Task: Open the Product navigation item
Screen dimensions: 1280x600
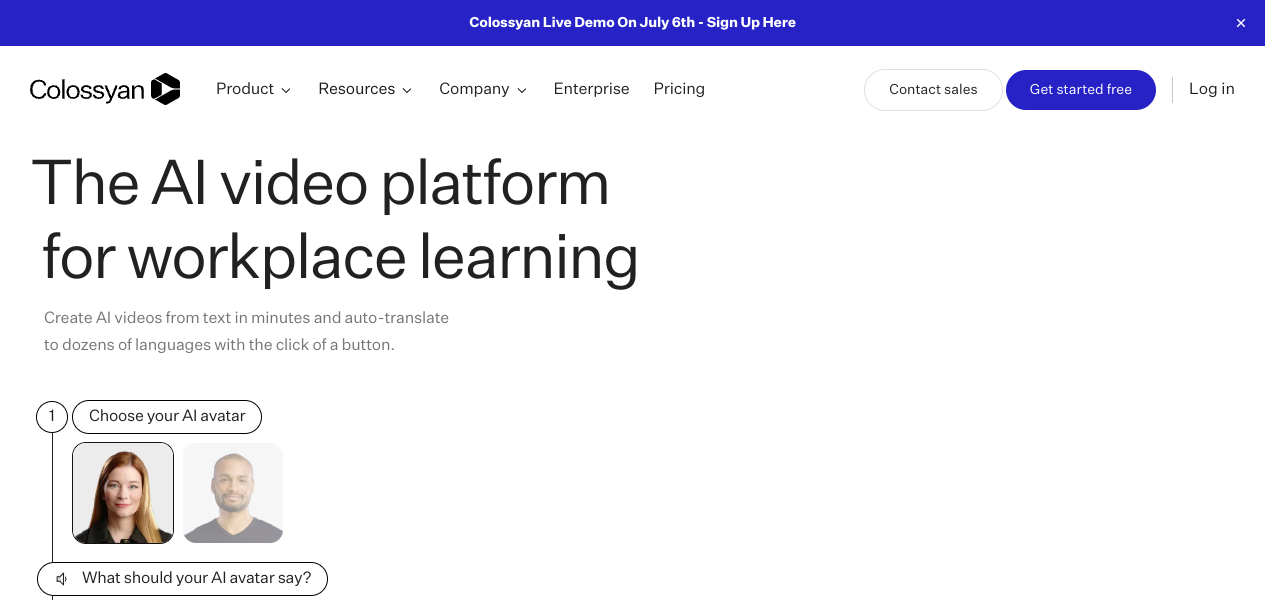Action: [244, 89]
